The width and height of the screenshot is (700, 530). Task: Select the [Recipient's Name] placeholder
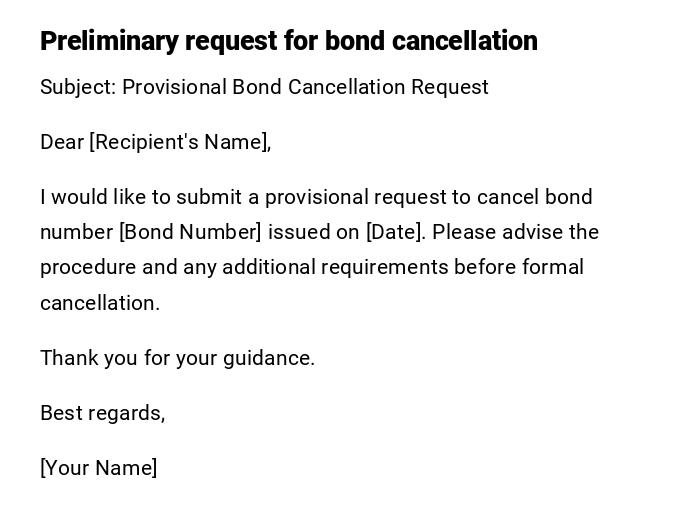180,142
